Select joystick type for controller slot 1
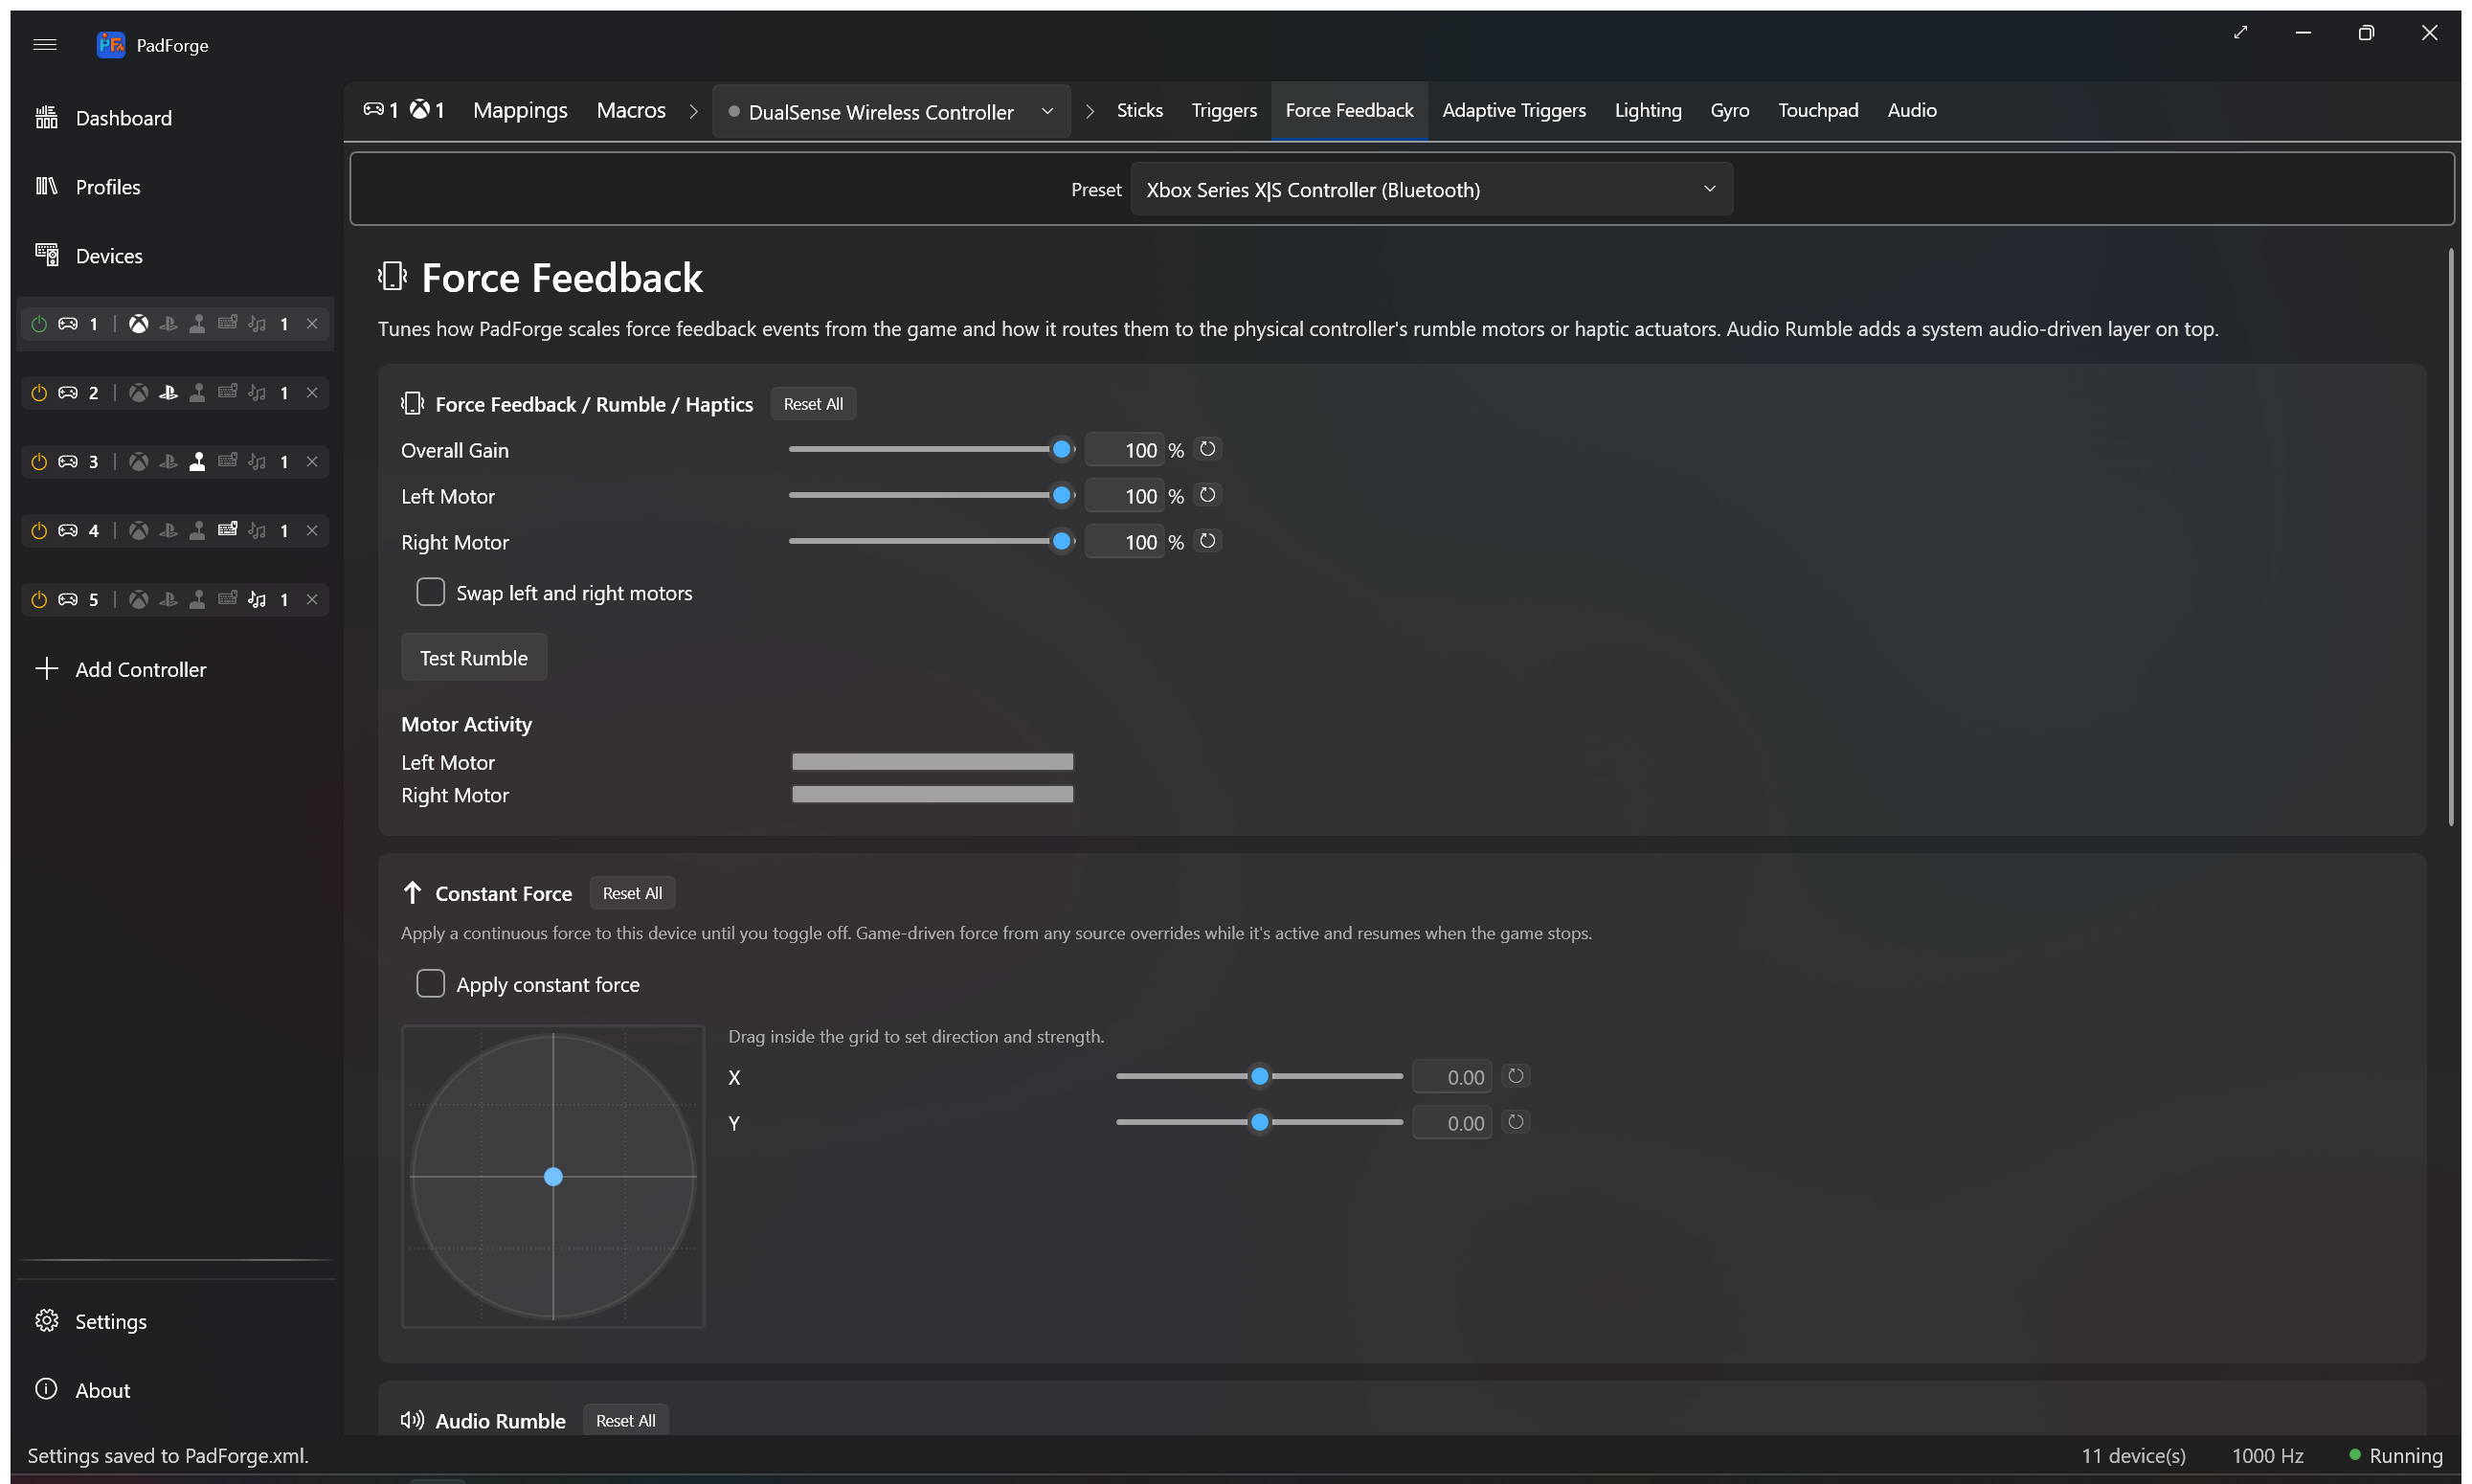The width and height of the screenshot is (2472, 1484). [x=197, y=323]
